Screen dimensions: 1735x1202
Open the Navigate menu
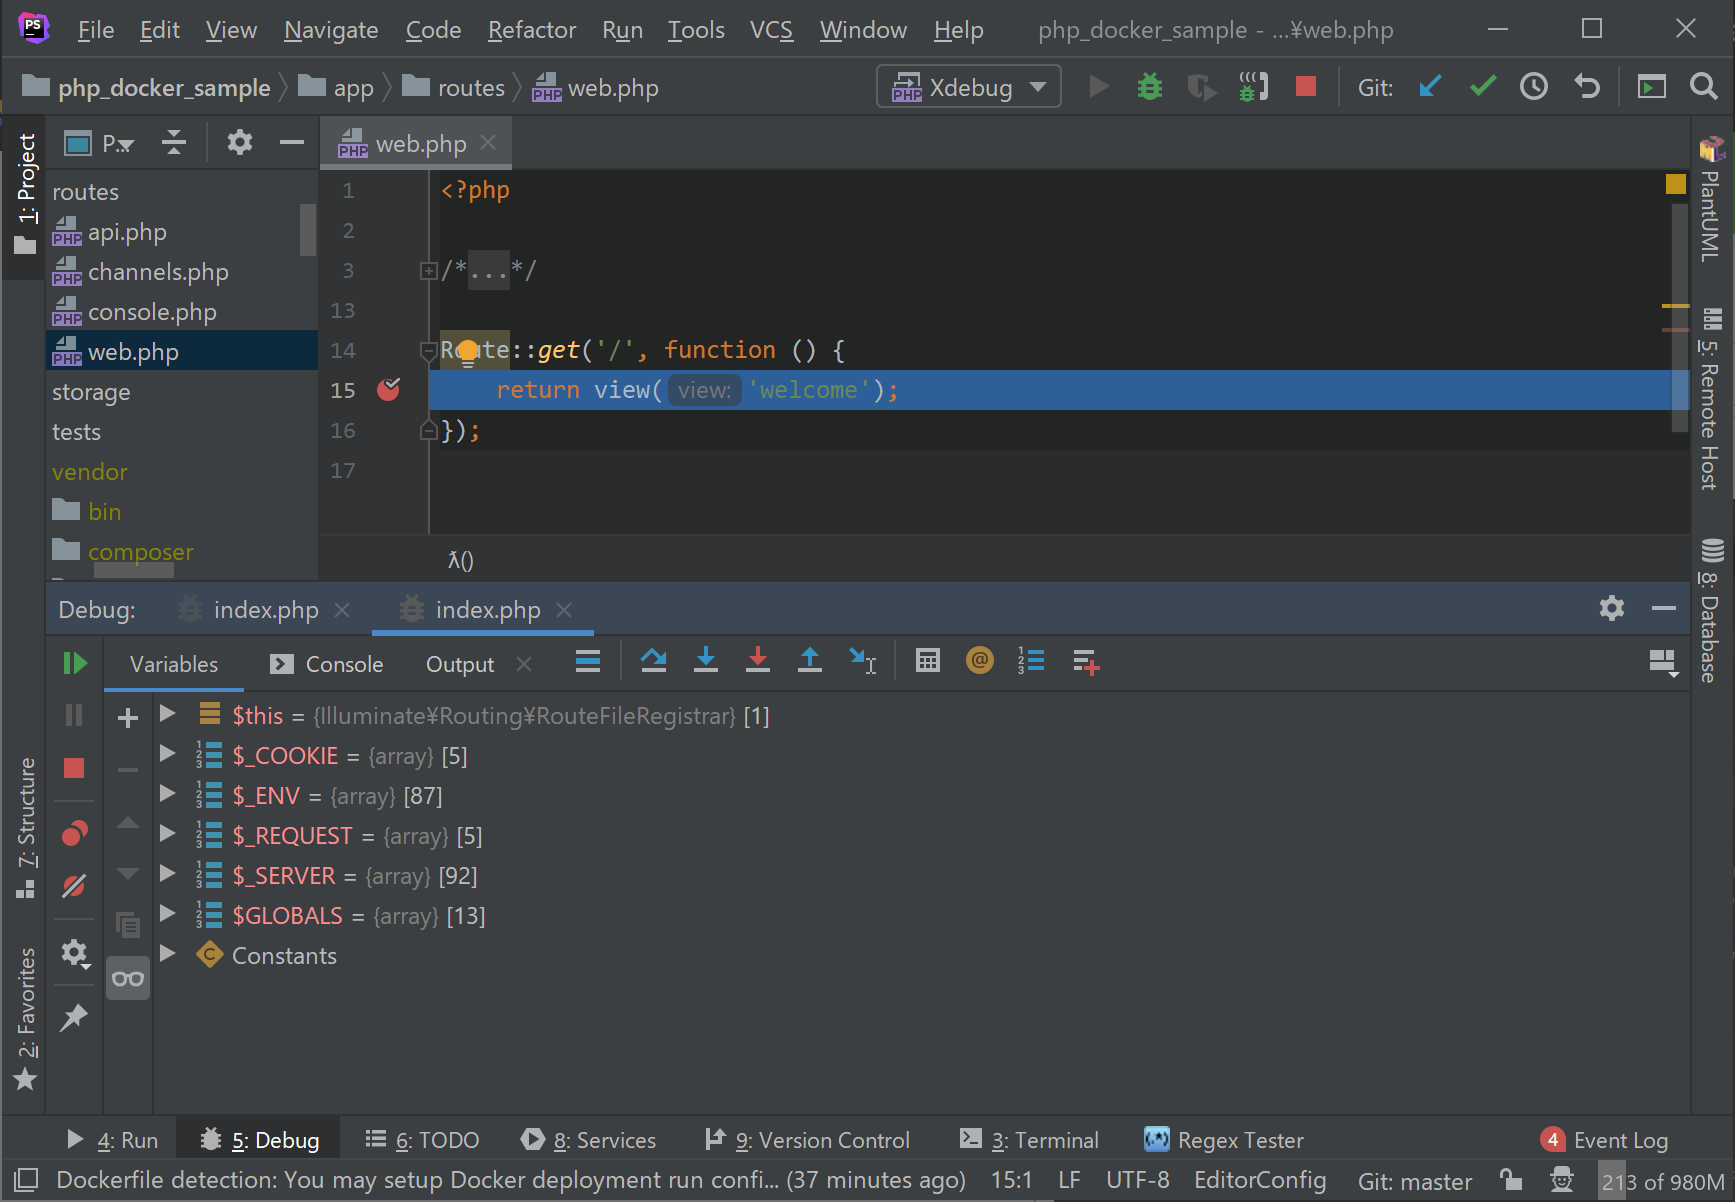[331, 30]
